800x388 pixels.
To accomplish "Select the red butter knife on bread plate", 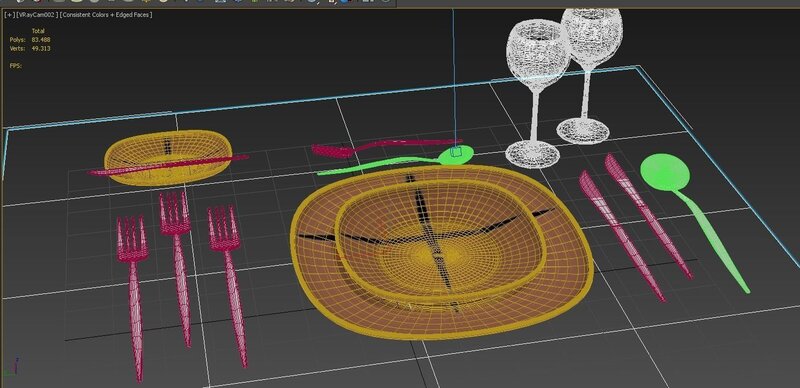I will (168, 165).
